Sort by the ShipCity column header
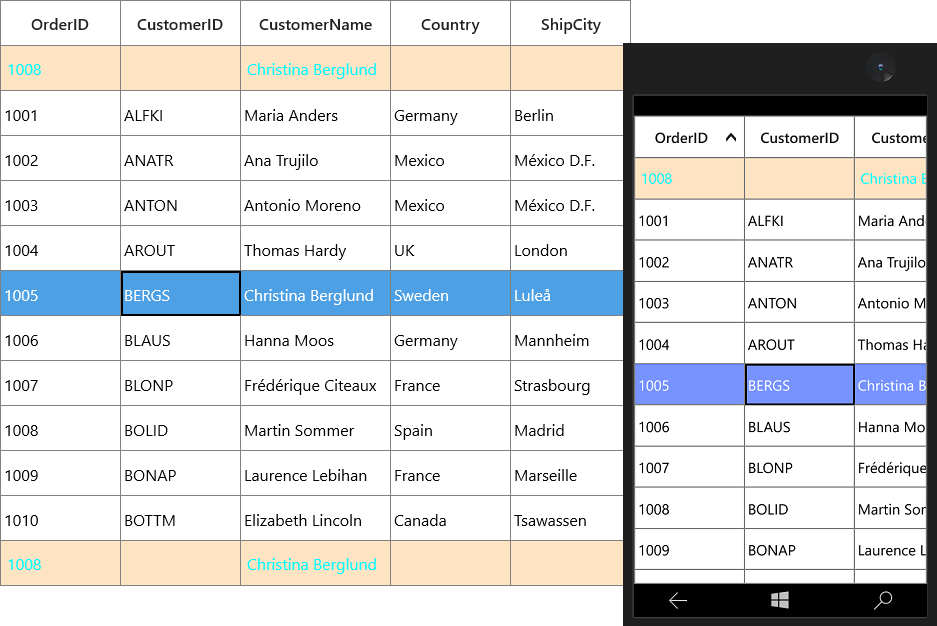This screenshot has width=937, height=626. point(570,24)
